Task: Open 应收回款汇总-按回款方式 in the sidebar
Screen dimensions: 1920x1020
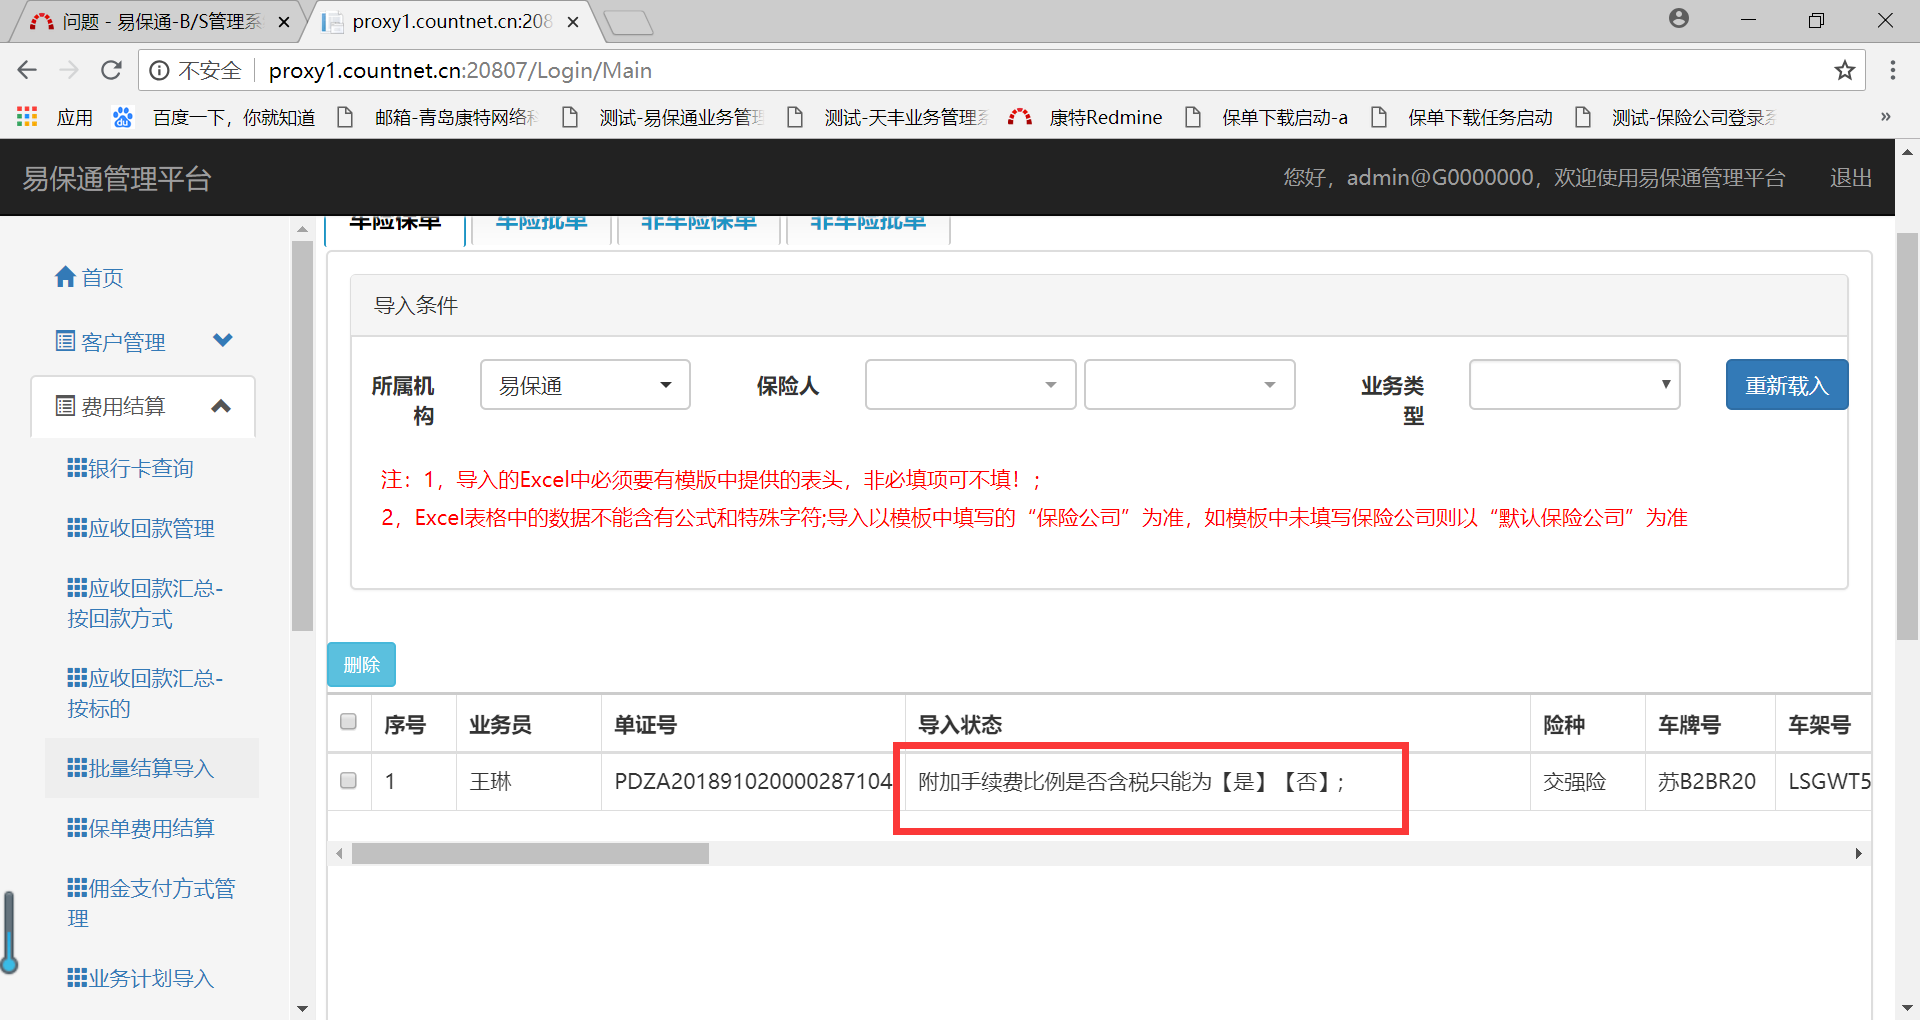Action: click(145, 603)
